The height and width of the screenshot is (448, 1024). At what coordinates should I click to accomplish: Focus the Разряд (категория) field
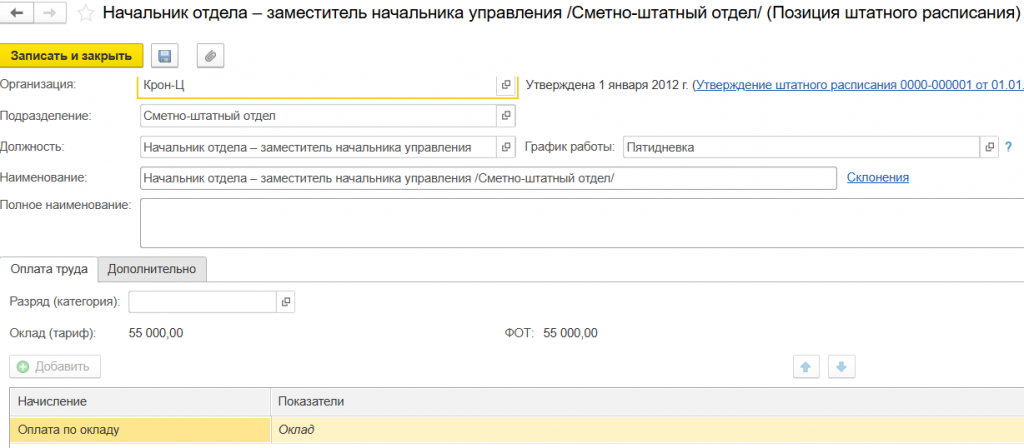(x=203, y=302)
